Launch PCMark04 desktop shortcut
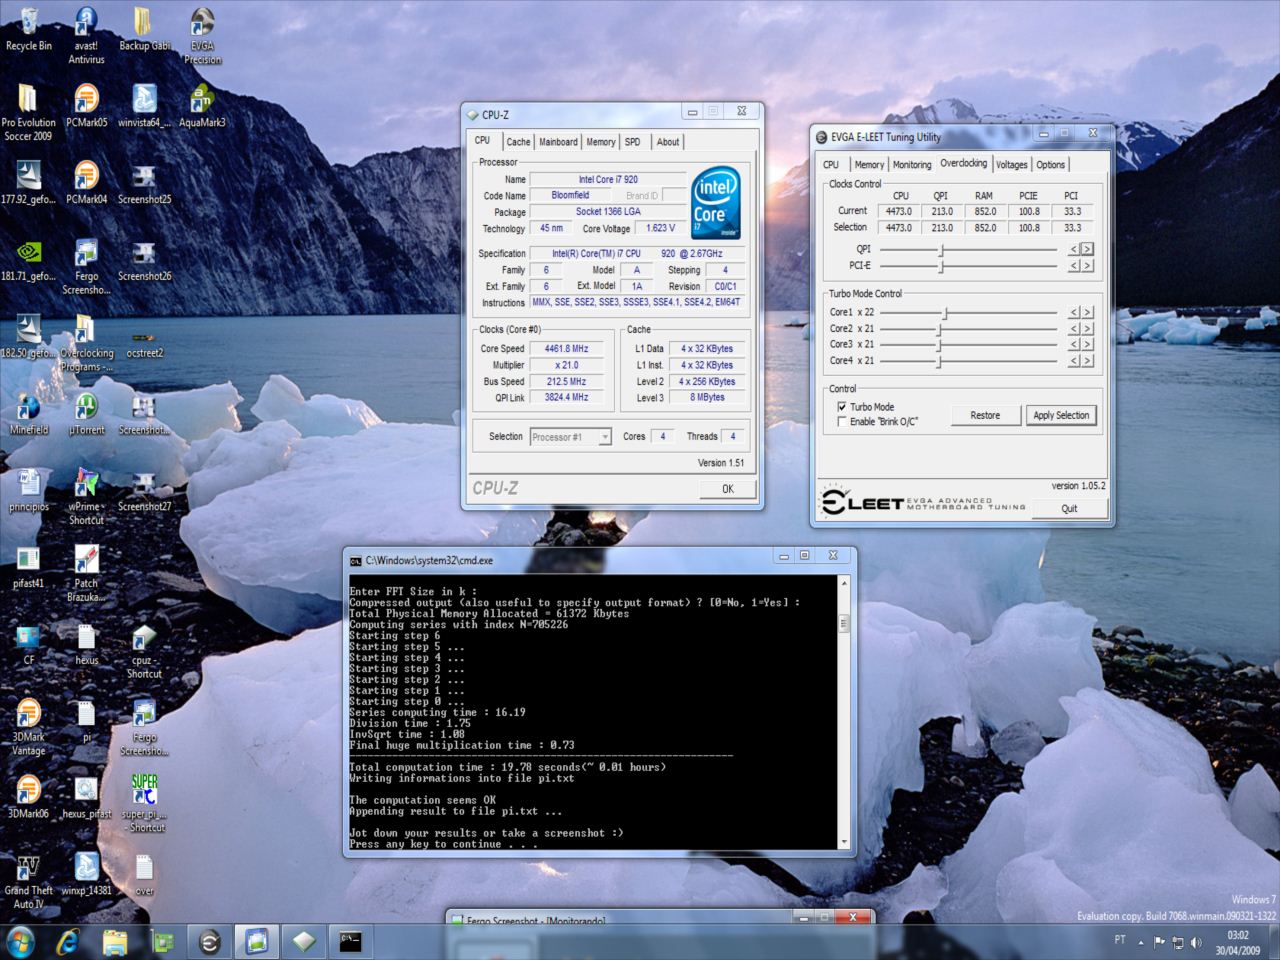The width and height of the screenshot is (1280, 960). pos(86,183)
